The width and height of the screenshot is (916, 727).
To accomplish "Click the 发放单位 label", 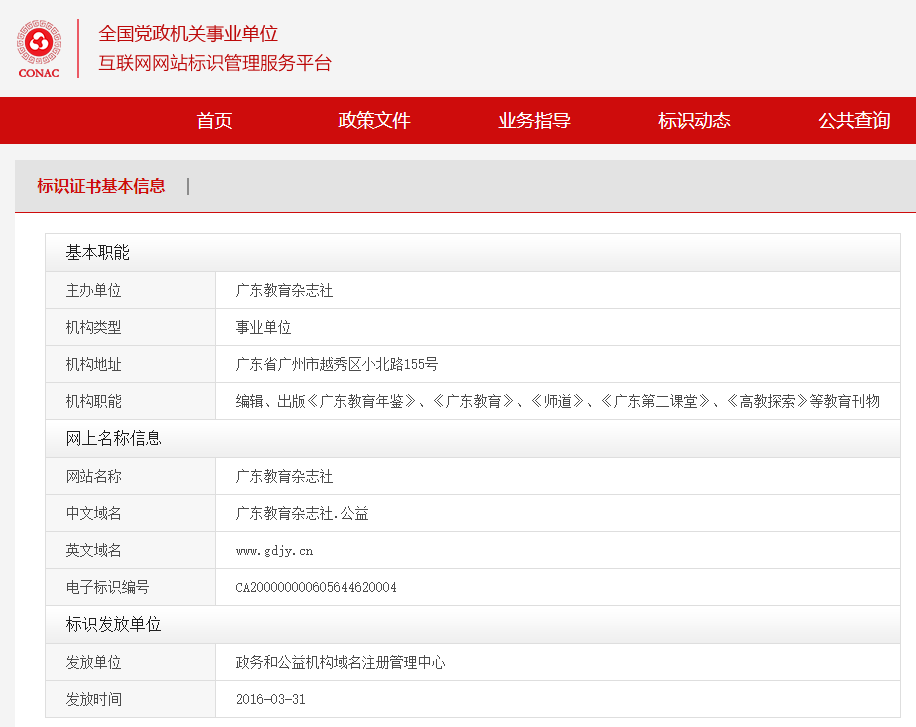I will click(x=93, y=662).
